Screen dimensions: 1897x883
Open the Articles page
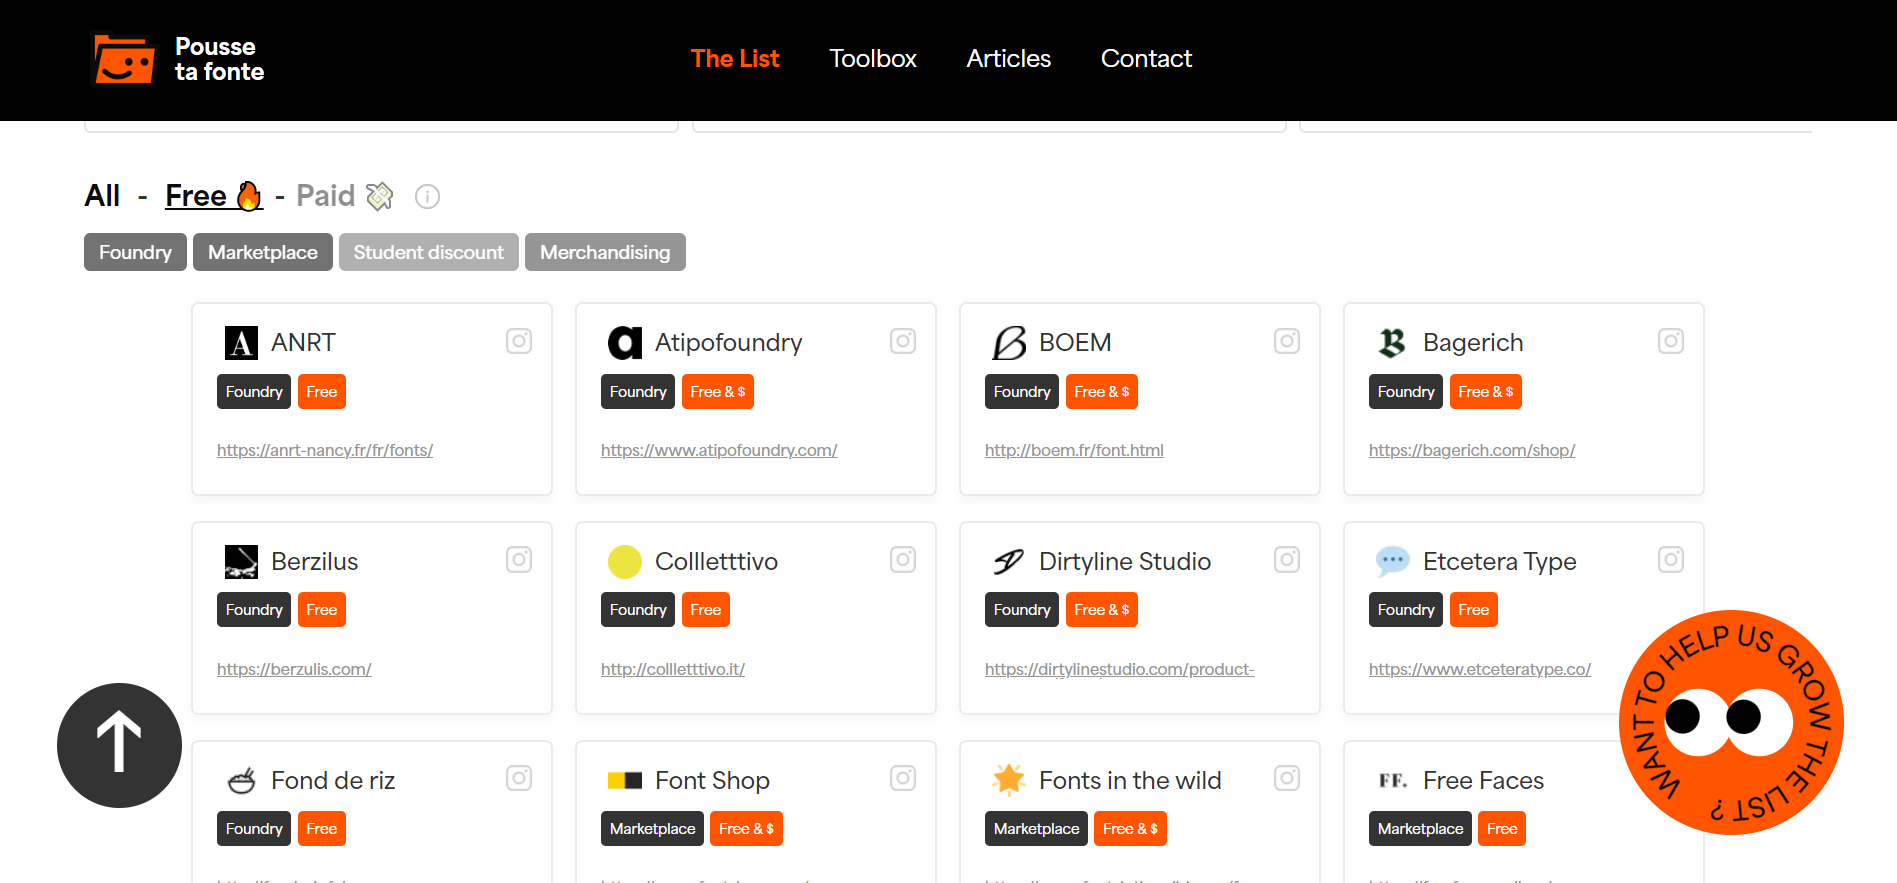[1008, 59]
